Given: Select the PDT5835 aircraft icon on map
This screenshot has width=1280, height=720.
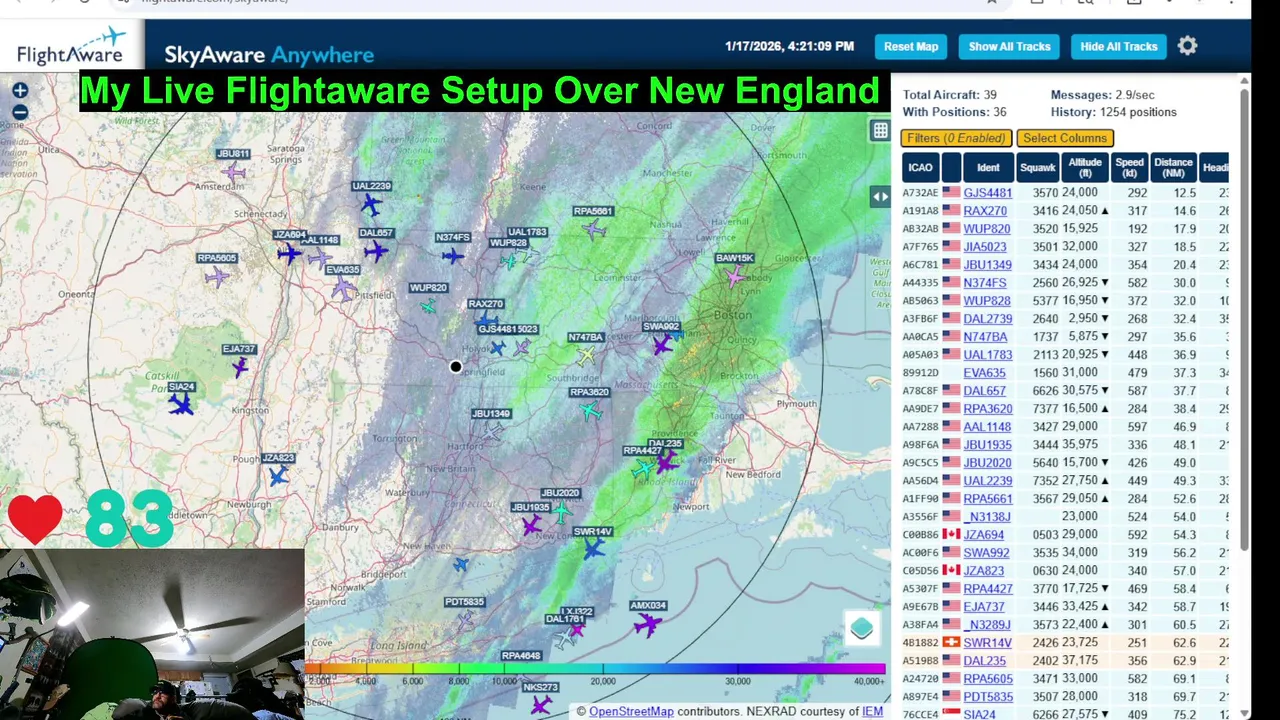Looking at the screenshot, I should pos(464,620).
